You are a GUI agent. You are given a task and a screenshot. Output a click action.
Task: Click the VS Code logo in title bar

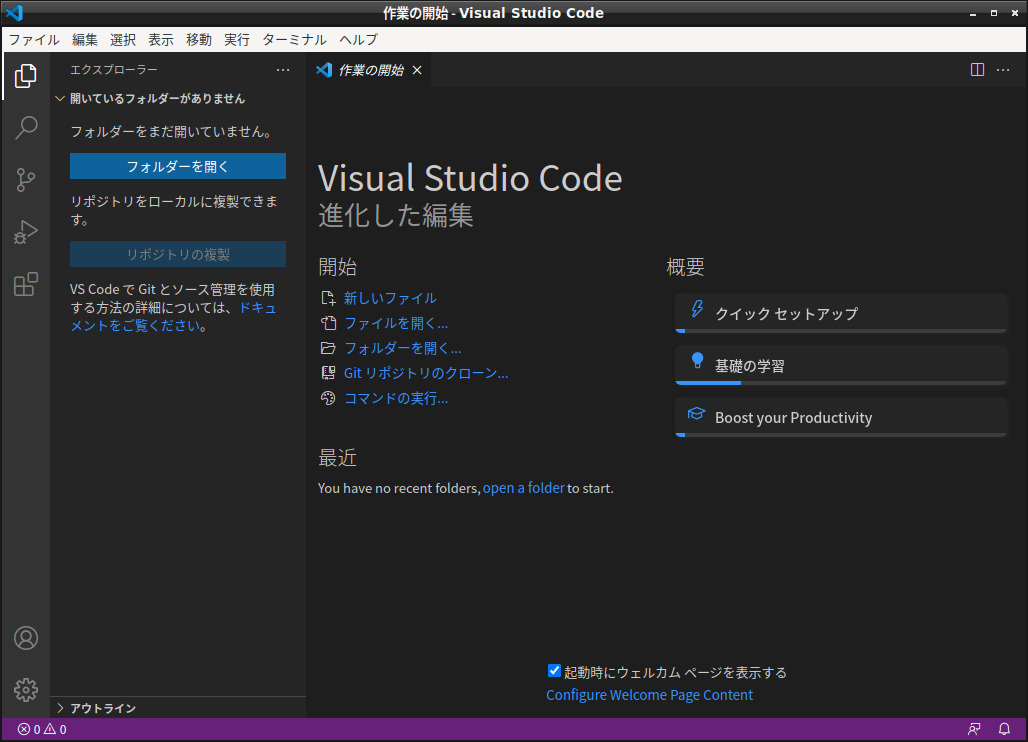coord(14,12)
